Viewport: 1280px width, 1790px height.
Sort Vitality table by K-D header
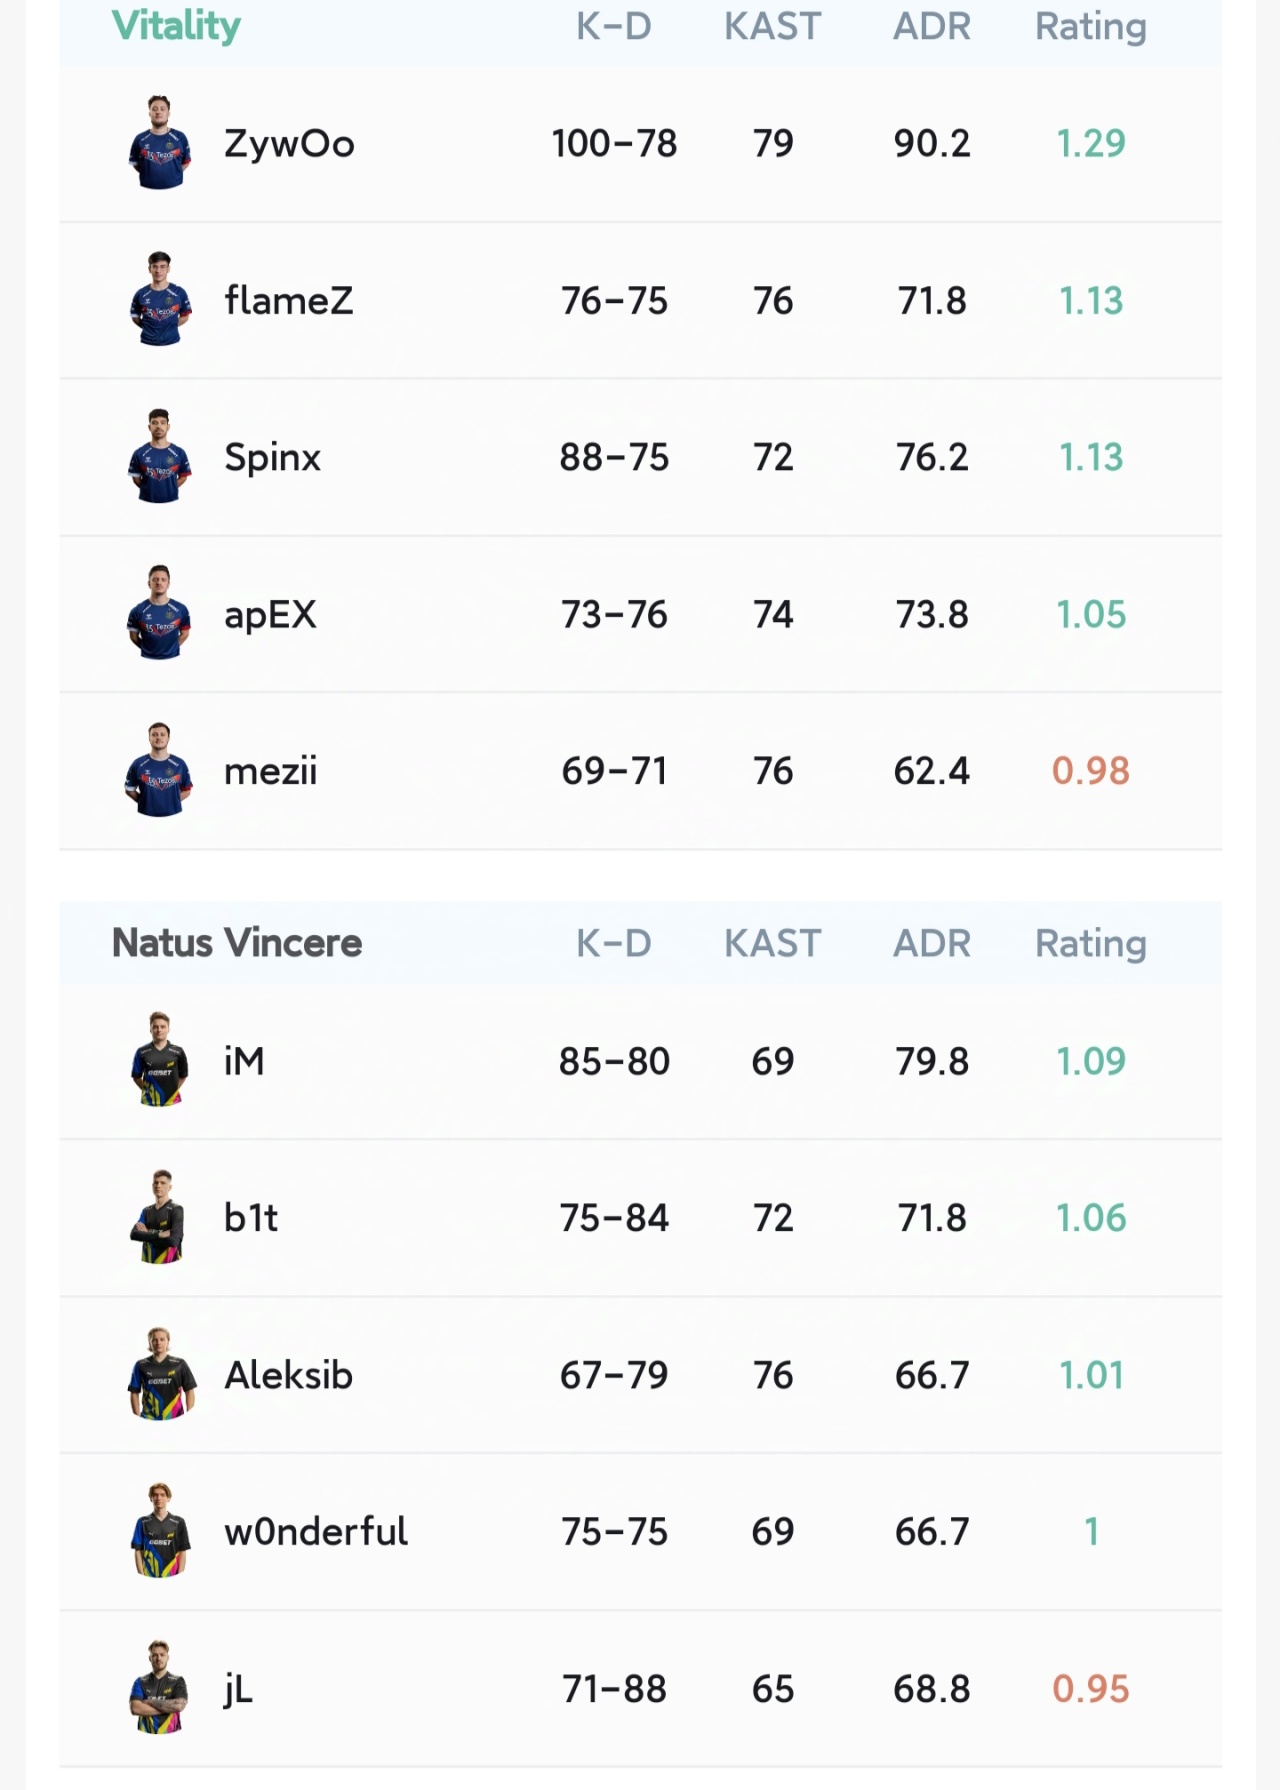click(614, 26)
